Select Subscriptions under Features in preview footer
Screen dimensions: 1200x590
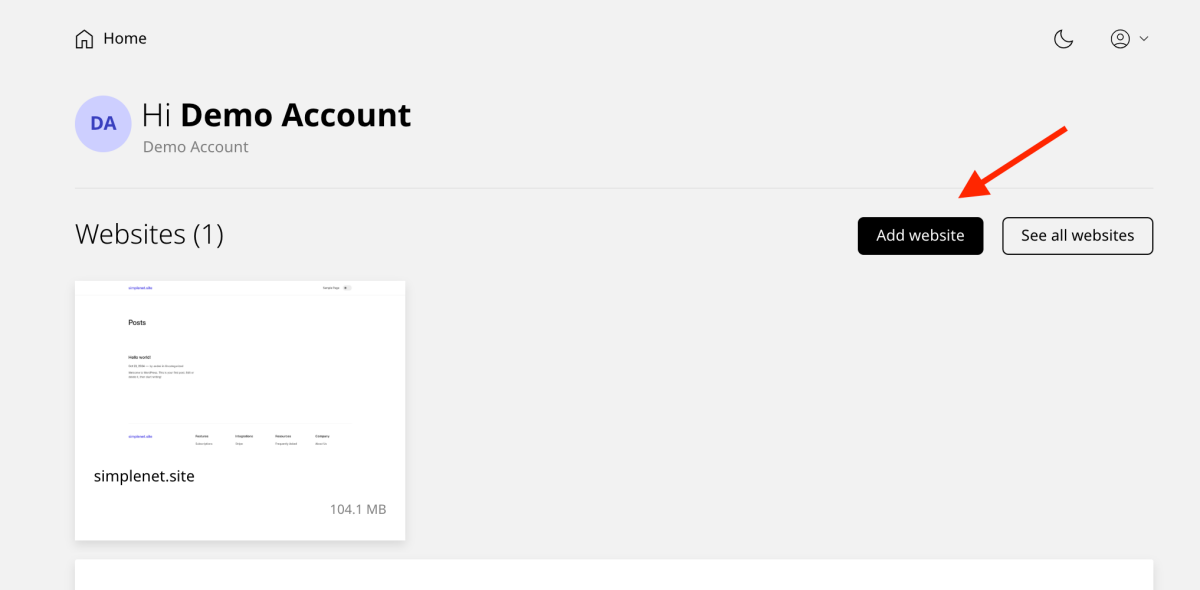click(x=204, y=443)
